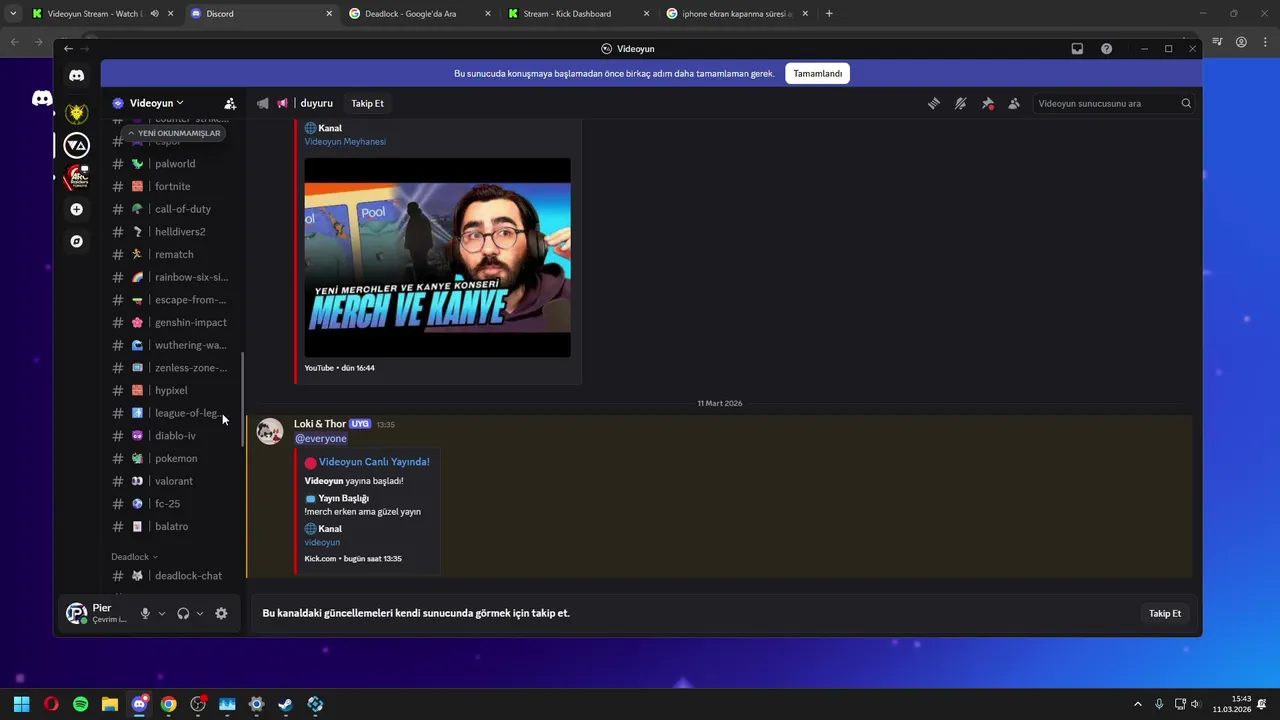This screenshot has height=720, width=1280.
Task: Click the bottom Takip Et button
Action: 1165,613
